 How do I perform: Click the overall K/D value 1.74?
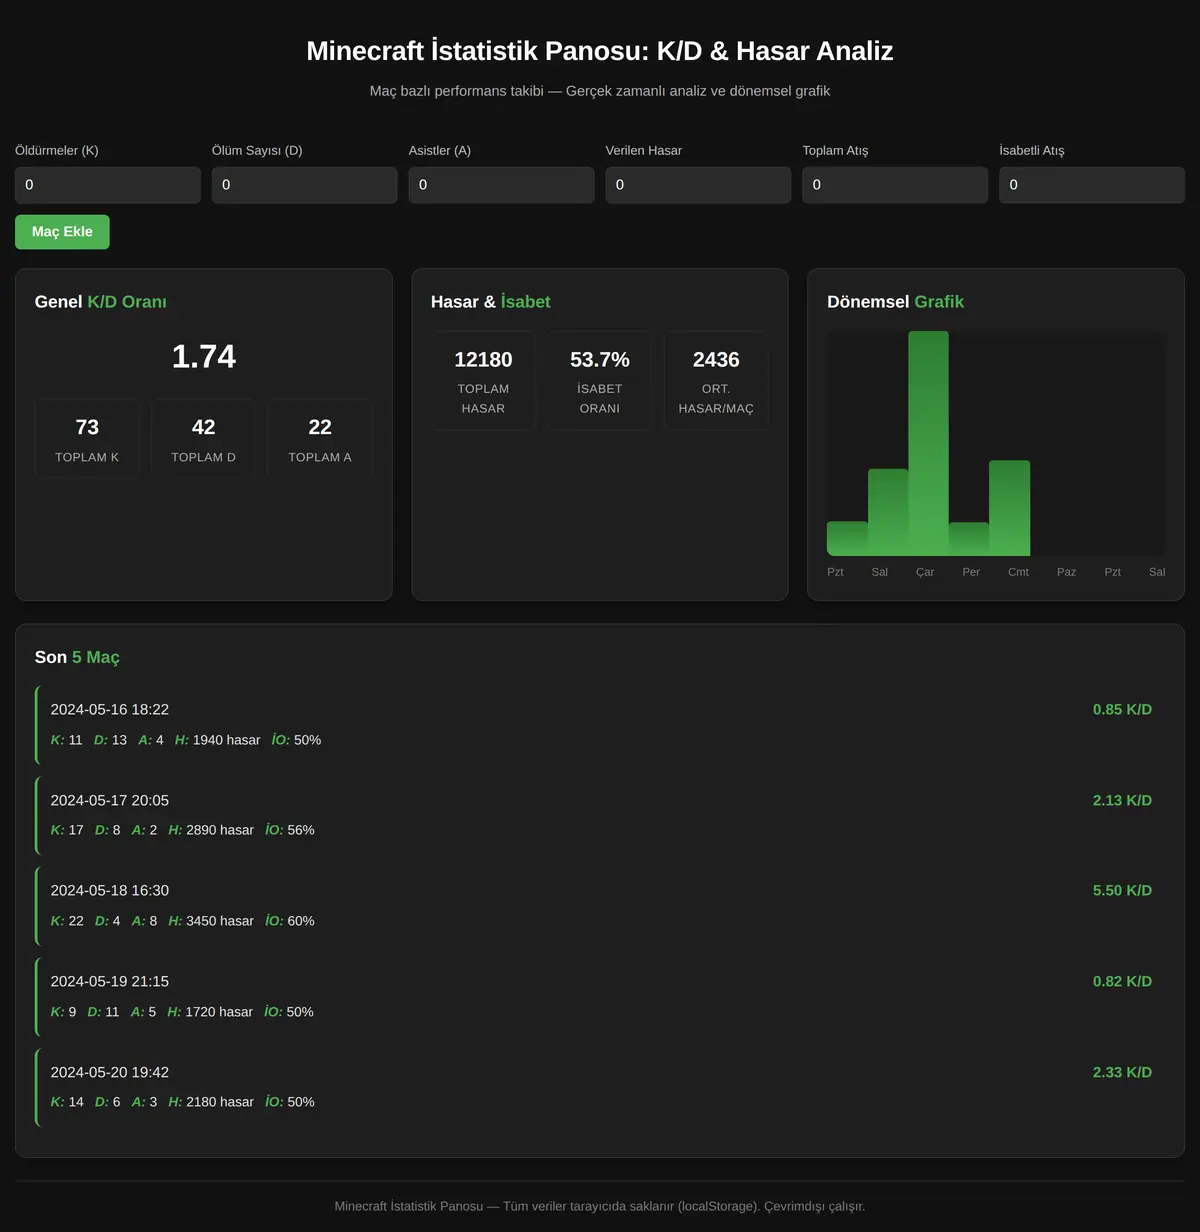204,357
